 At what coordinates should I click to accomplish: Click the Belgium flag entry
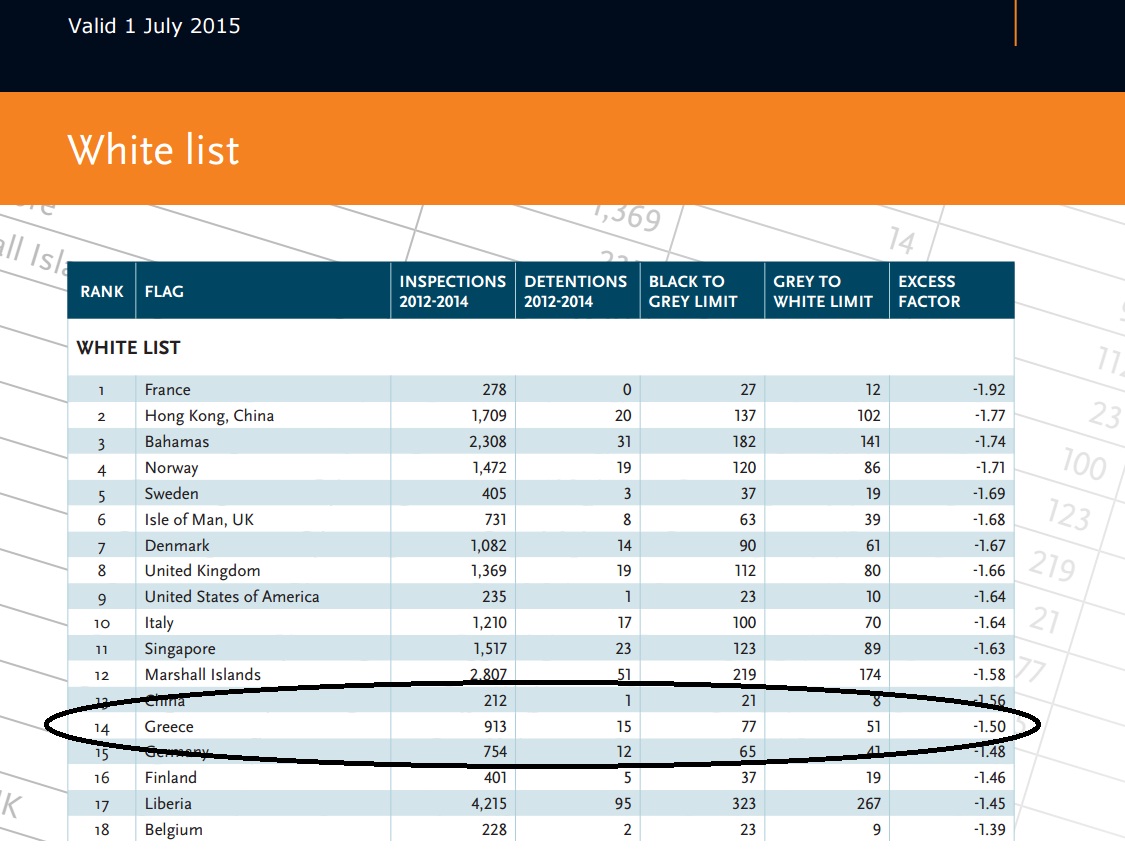coord(173,830)
